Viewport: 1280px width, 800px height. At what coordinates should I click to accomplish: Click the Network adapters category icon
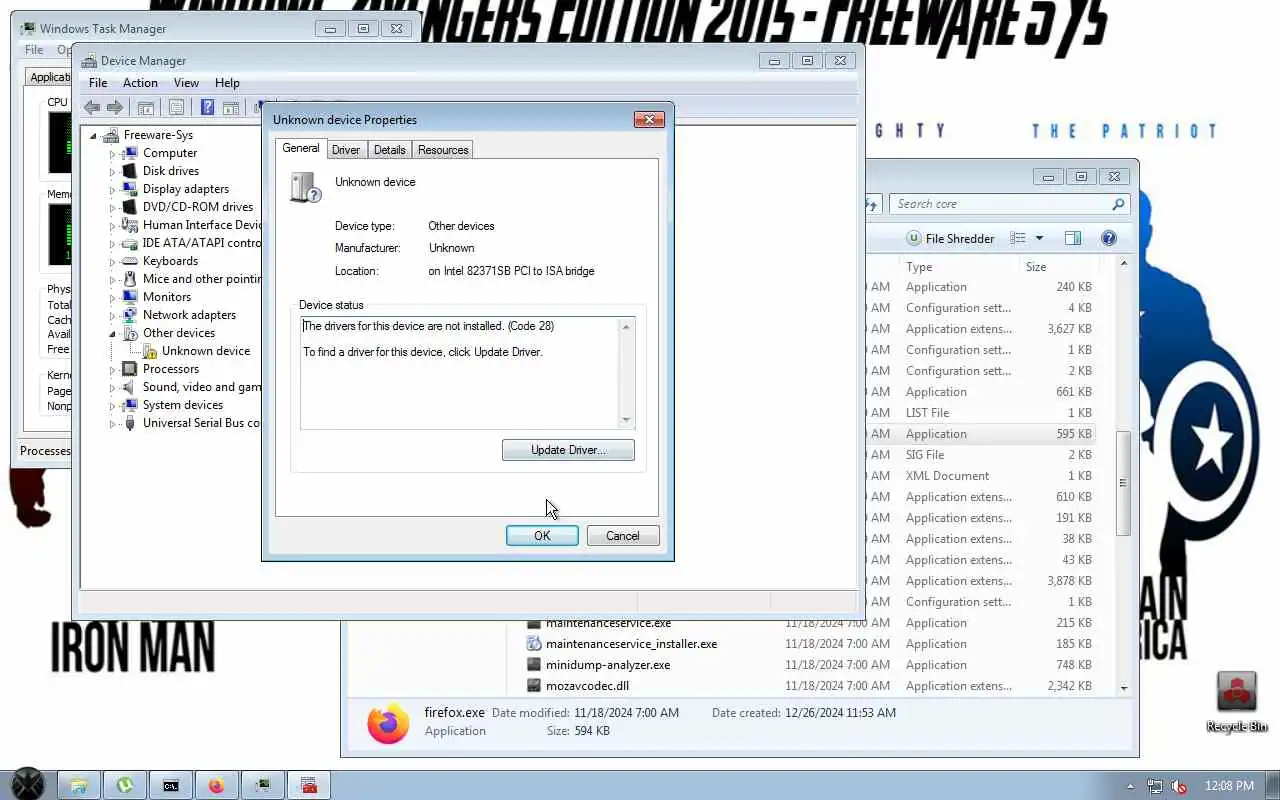tap(129, 315)
